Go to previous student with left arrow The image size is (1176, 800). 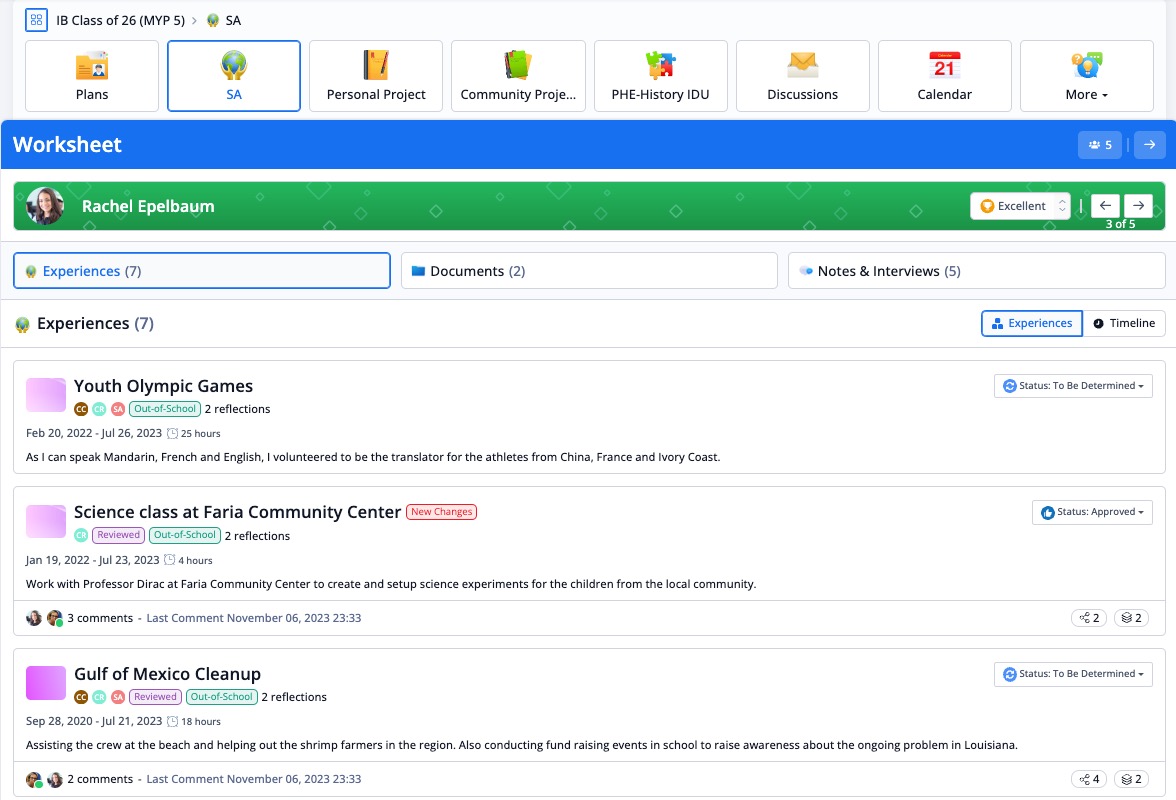[1104, 205]
